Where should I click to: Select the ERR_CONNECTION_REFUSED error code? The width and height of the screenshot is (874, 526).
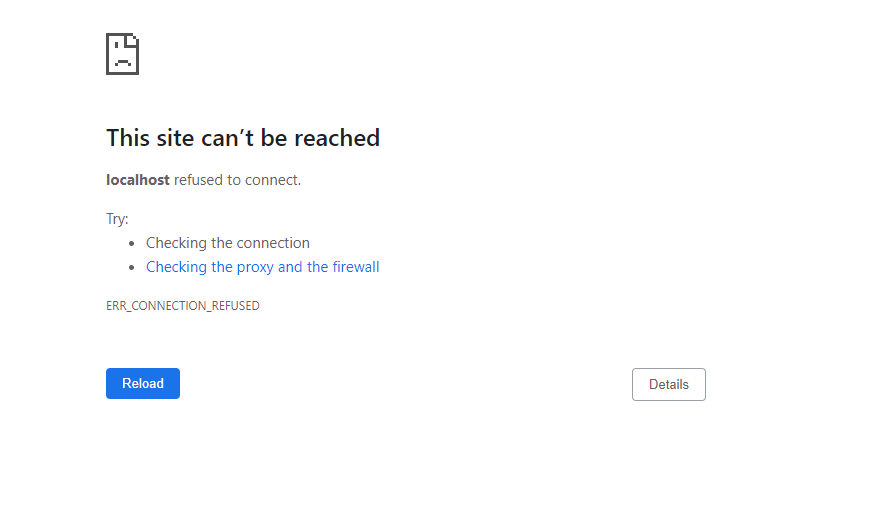click(x=183, y=306)
